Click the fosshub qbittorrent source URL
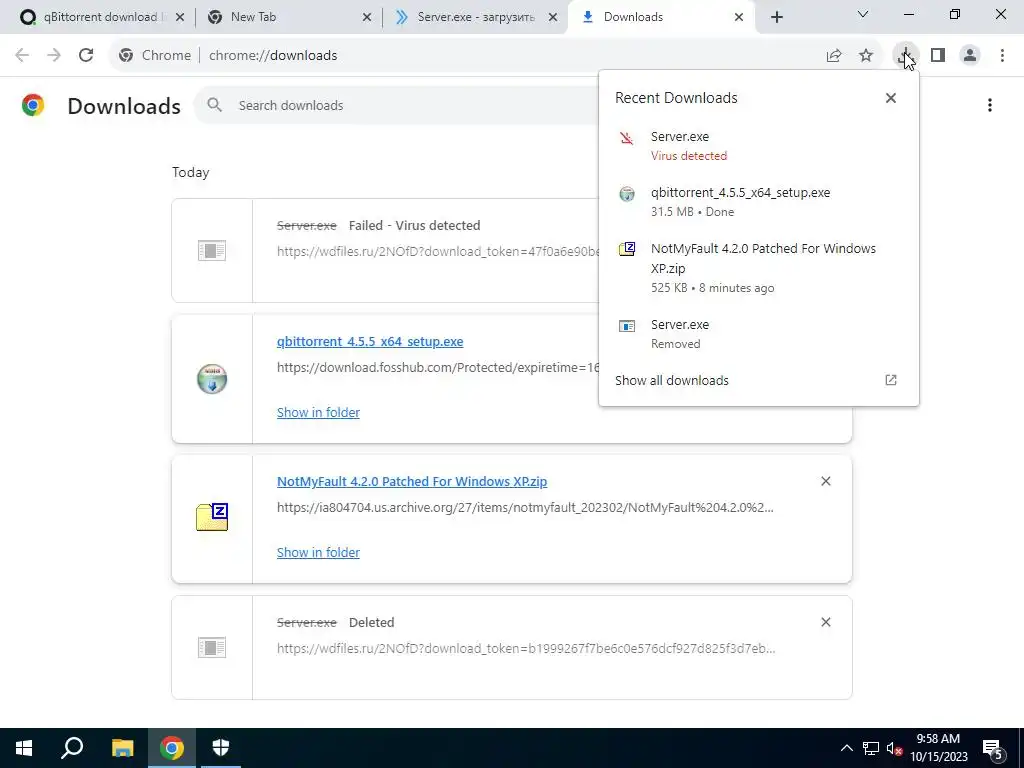The image size is (1024, 768). tap(438, 367)
